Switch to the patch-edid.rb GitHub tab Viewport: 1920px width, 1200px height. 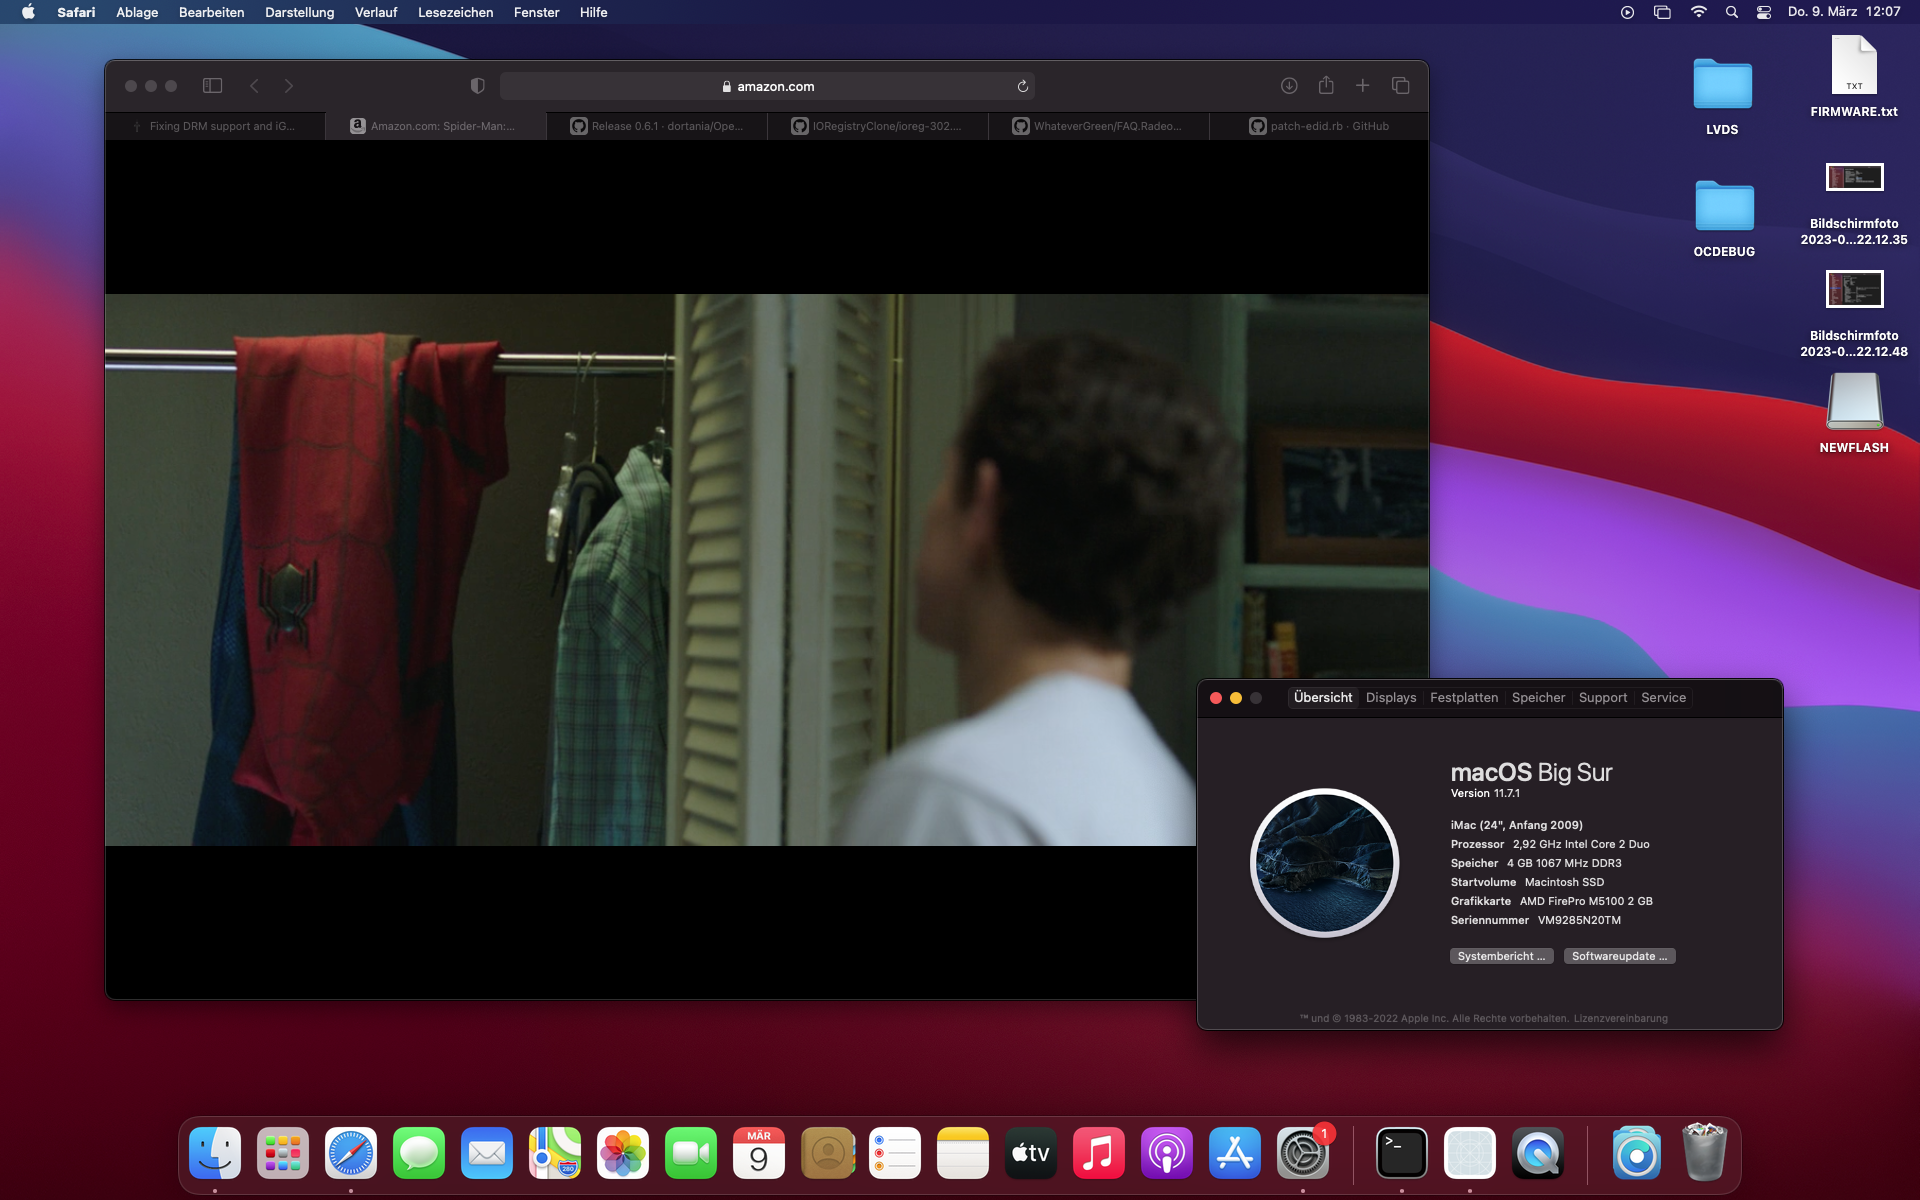1318,126
